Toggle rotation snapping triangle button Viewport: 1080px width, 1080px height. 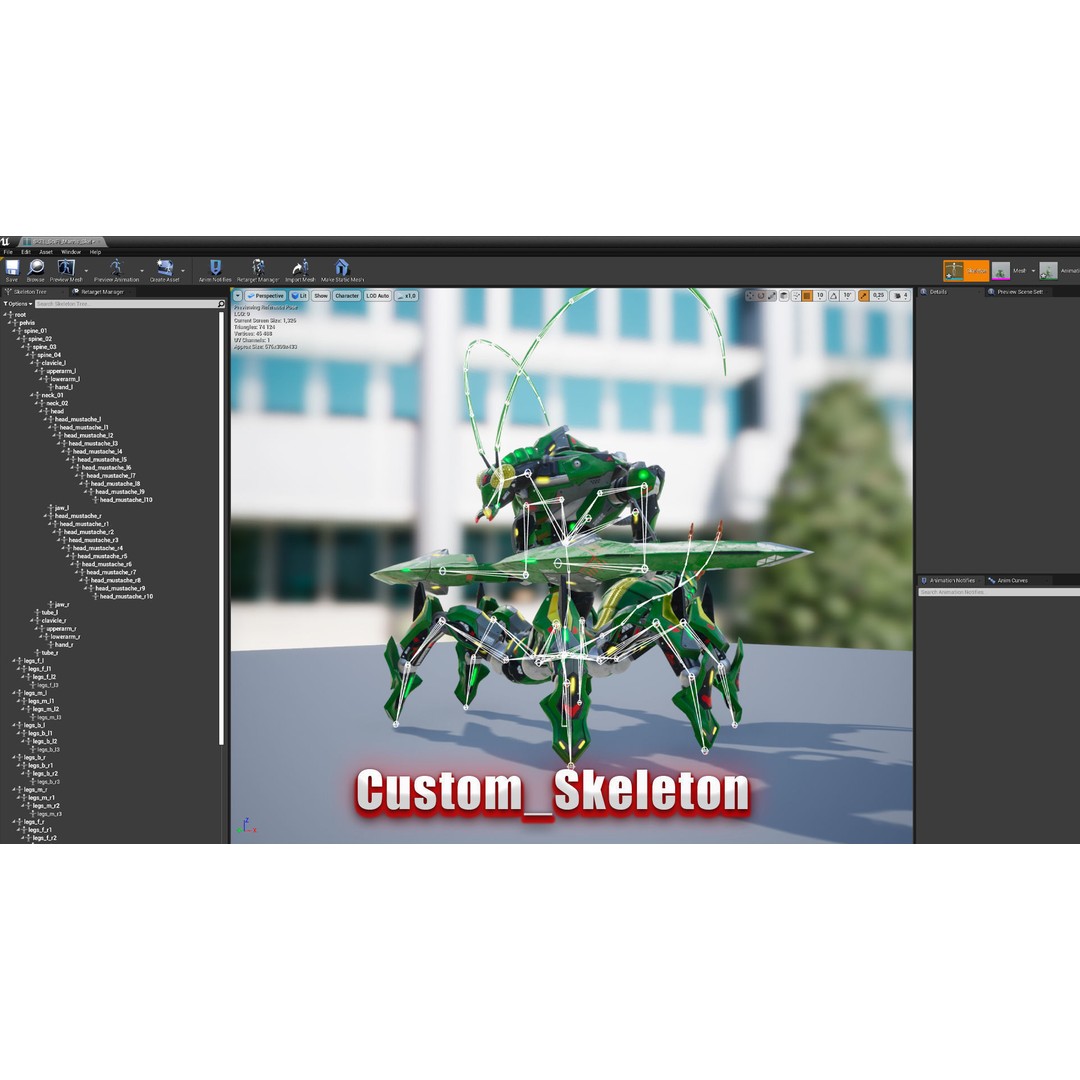click(833, 295)
